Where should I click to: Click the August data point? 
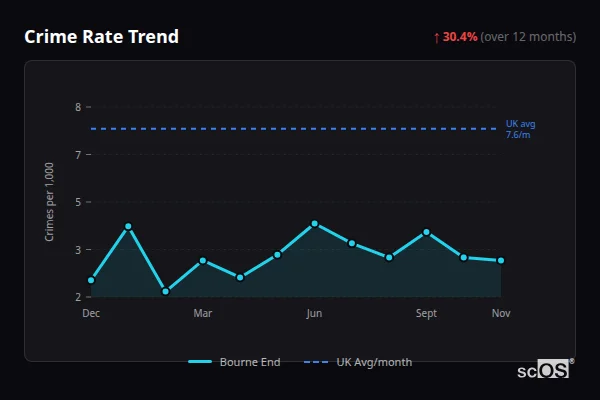click(x=389, y=258)
